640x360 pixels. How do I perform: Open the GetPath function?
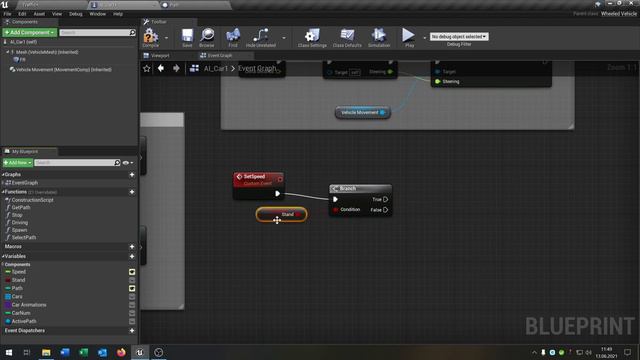(x=21, y=207)
